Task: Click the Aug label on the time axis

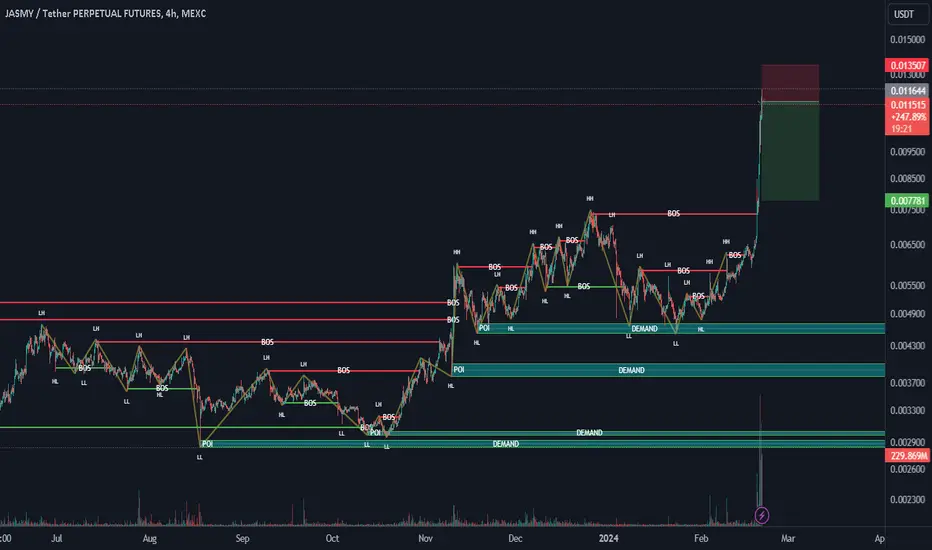Action: [x=150, y=538]
